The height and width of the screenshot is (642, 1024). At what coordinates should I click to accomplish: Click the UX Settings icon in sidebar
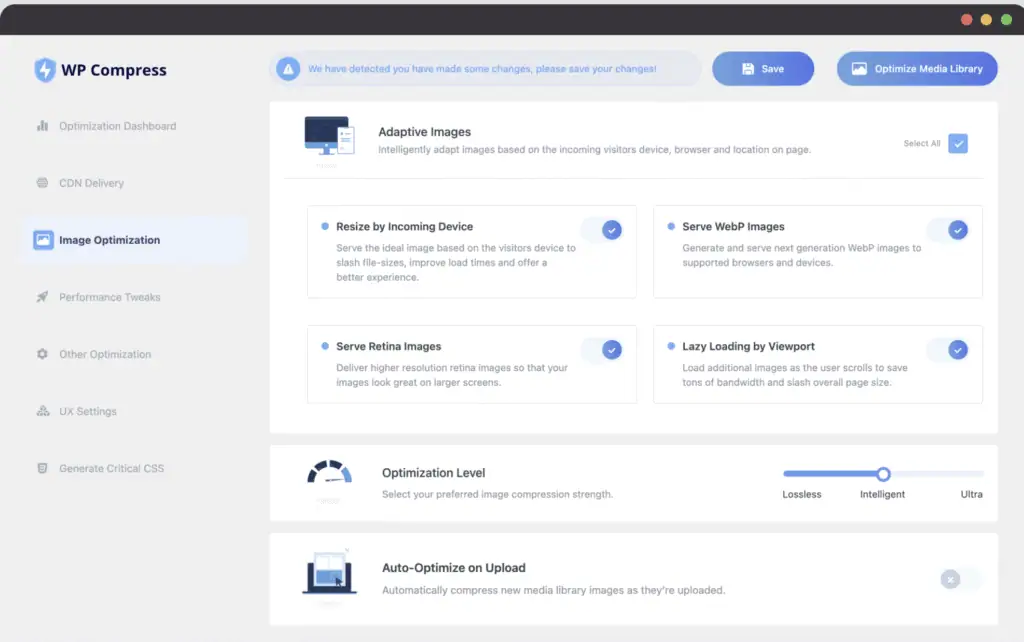tap(42, 411)
